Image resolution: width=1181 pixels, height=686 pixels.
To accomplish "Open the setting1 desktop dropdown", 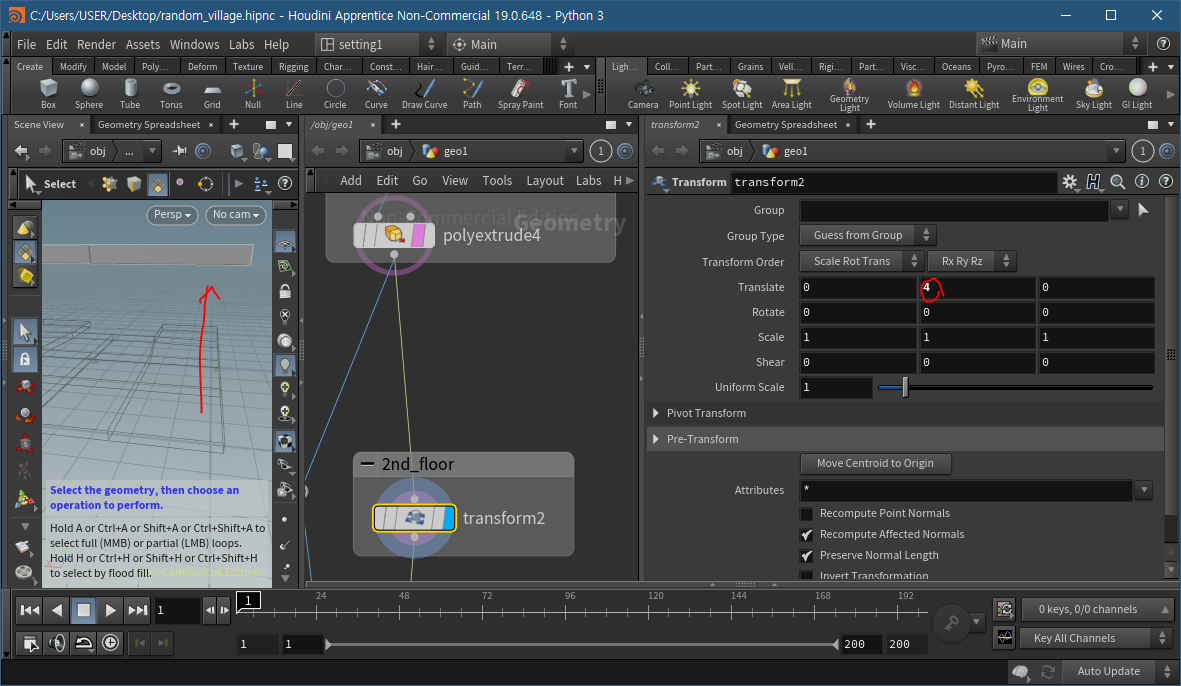I will [x=378, y=44].
